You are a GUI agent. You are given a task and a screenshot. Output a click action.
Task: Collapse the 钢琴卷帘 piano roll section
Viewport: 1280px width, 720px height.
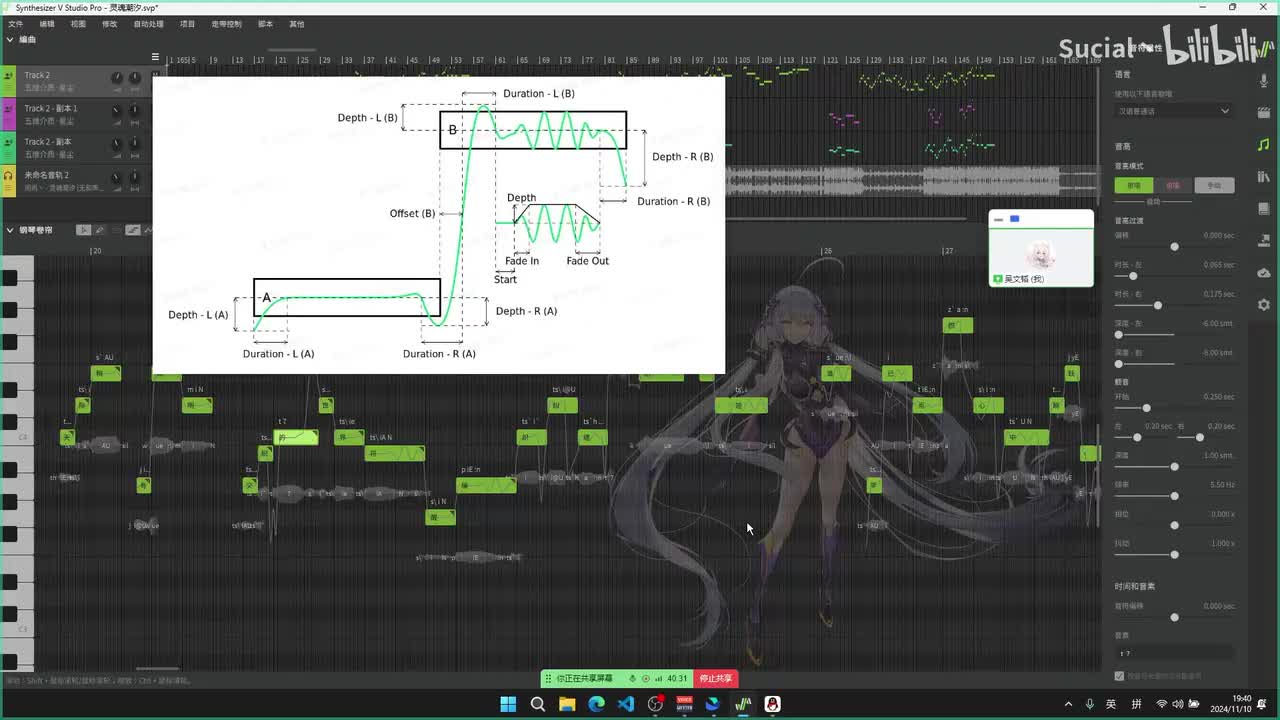[10, 230]
